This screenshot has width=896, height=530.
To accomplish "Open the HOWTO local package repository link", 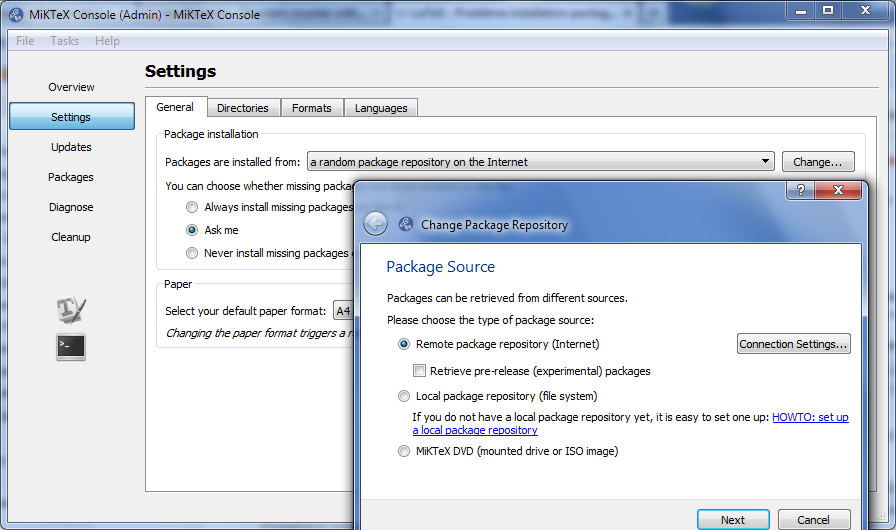I will pyautogui.click(x=810, y=417).
